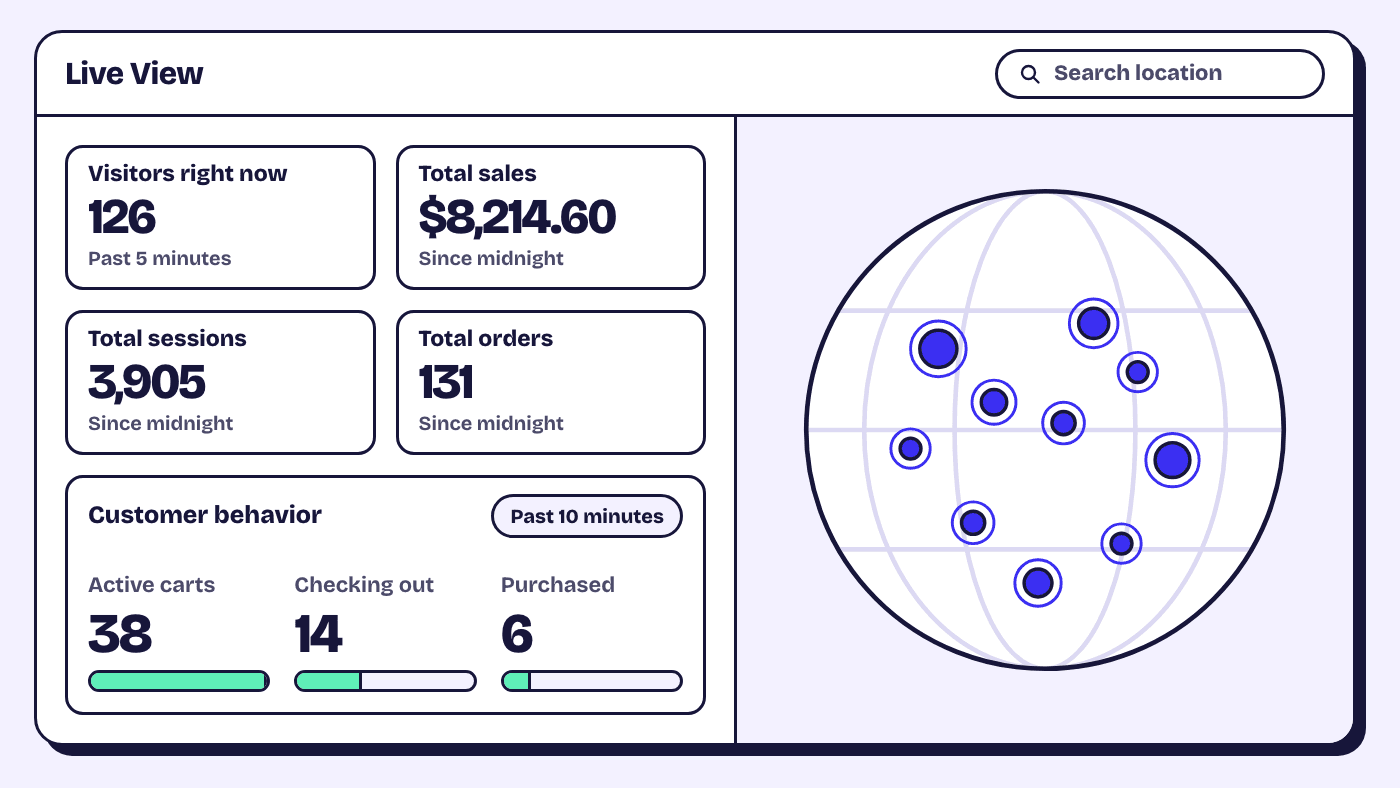Select the Active carts progress bar

click(179, 681)
